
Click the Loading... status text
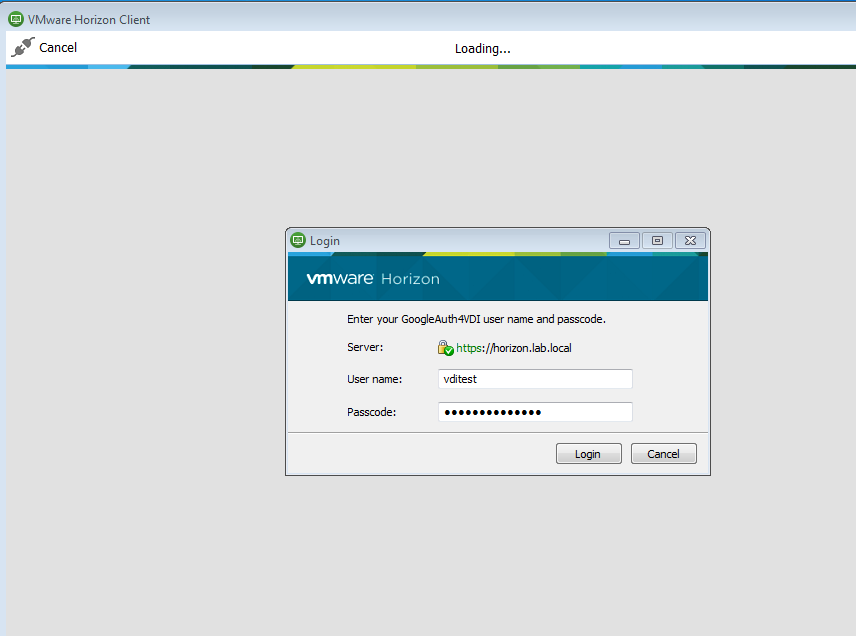[483, 49]
